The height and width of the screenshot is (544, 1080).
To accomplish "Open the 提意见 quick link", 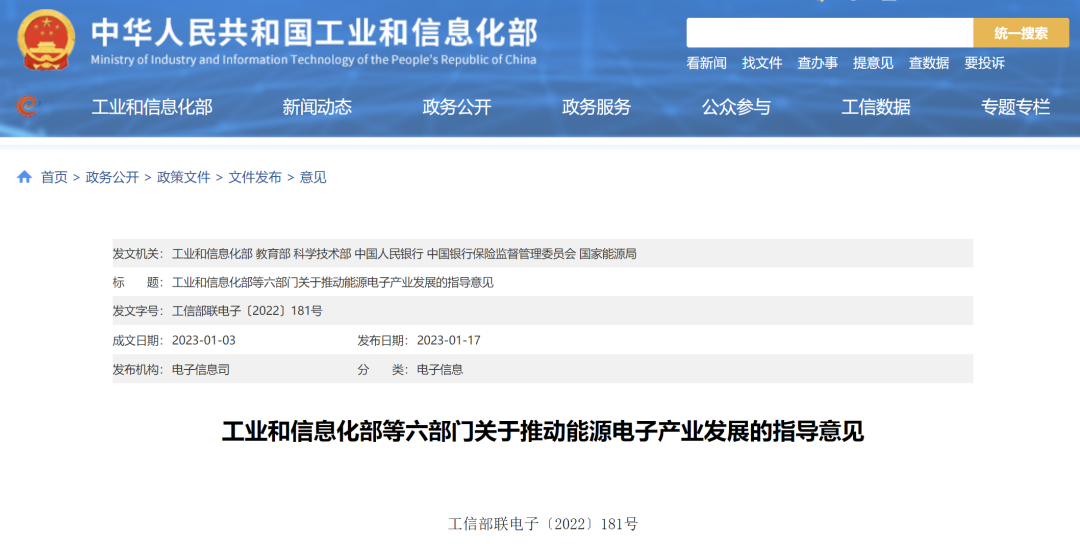I will point(873,63).
